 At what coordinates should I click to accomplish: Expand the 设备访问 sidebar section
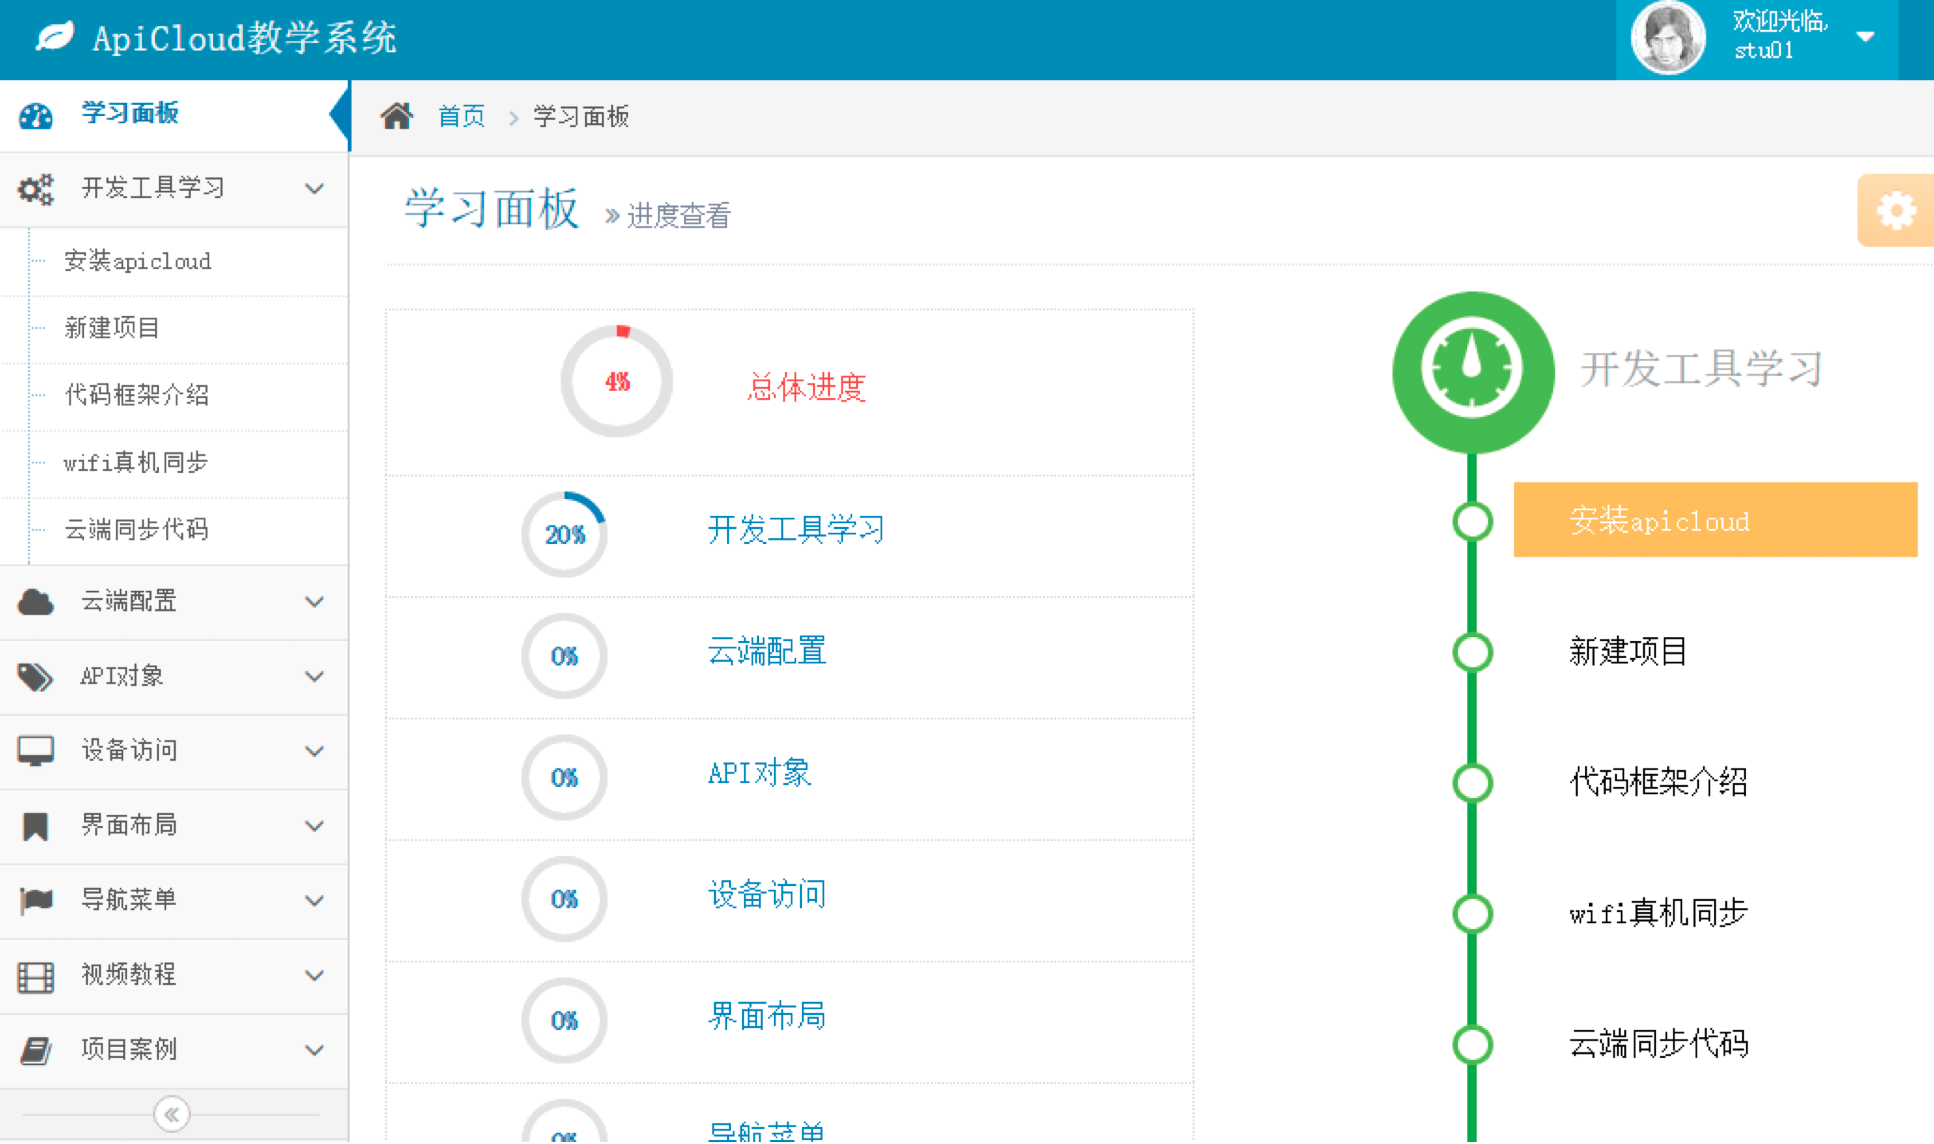click(314, 751)
